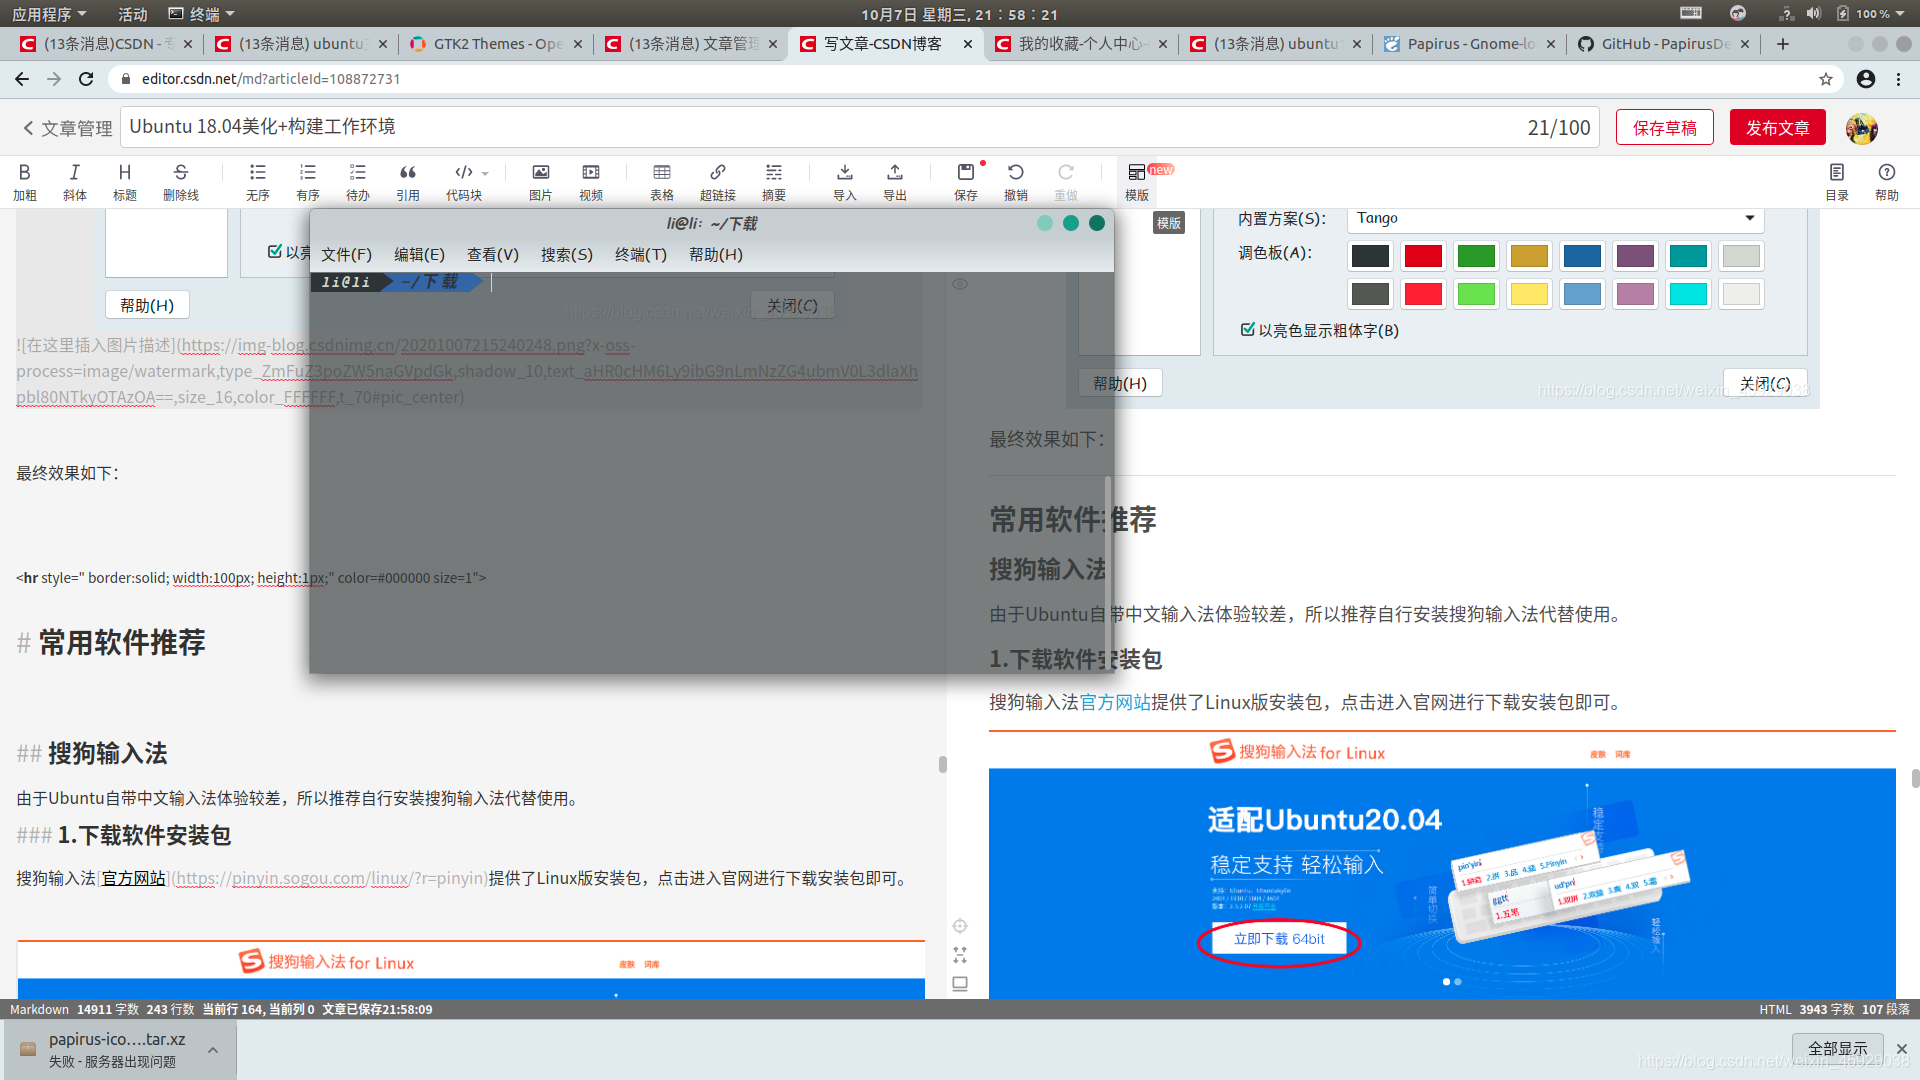Toggle preview visibility eye icon
The height and width of the screenshot is (1080, 1920).
pyautogui.click(x=960, y=284)
